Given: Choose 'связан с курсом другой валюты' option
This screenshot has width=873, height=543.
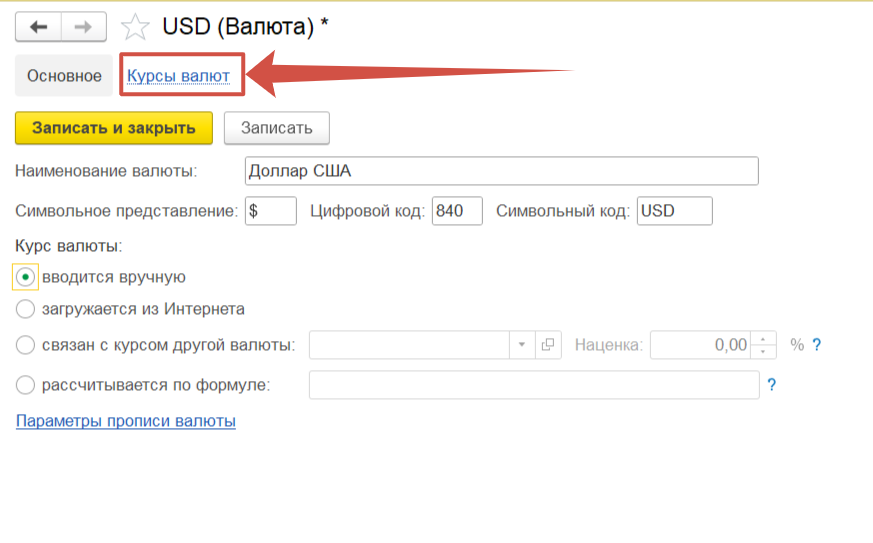Looking at the screenshot, I should 26,345.
